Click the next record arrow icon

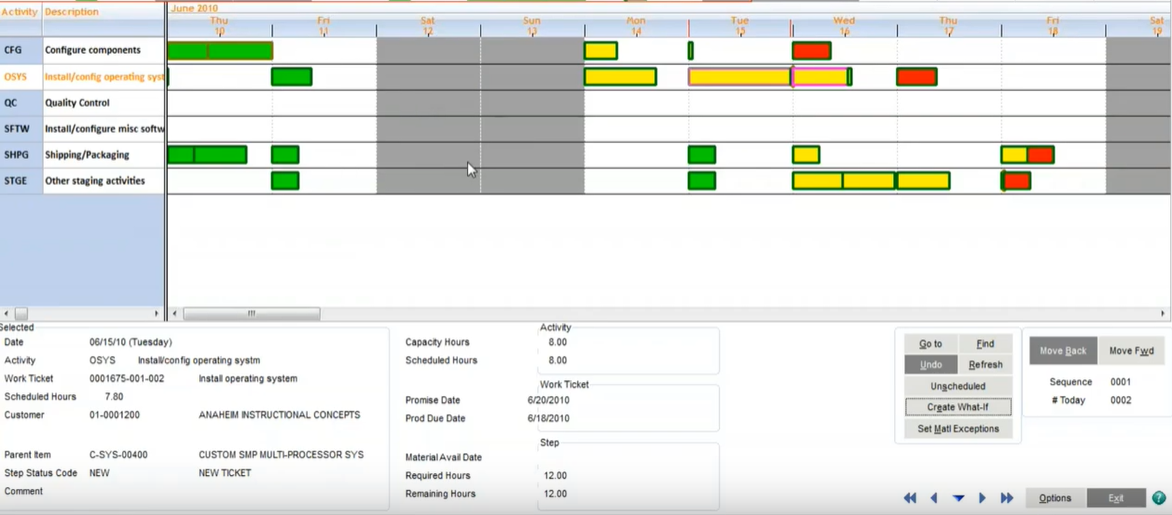coord(982,498)
